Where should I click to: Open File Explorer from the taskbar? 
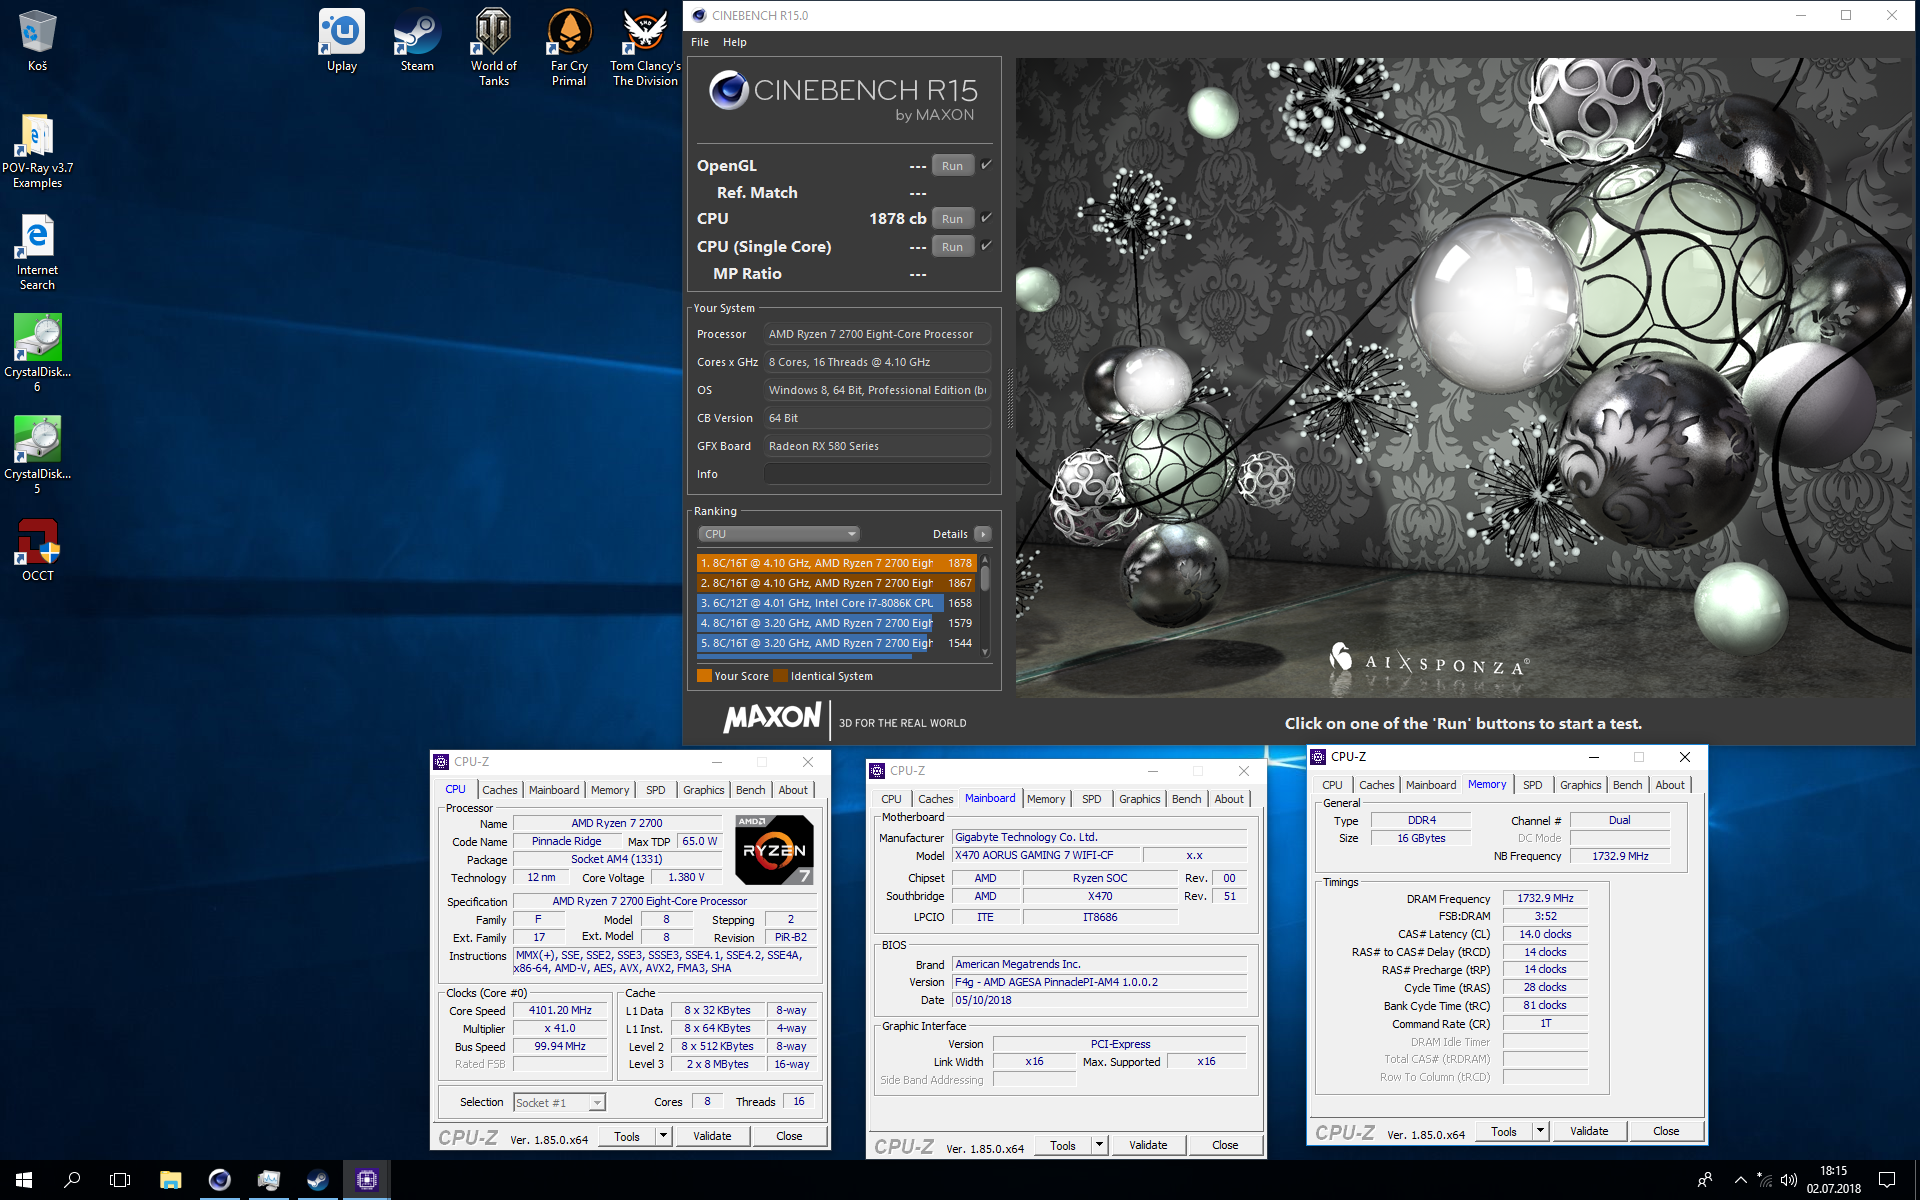click(x=170, y=1180)
